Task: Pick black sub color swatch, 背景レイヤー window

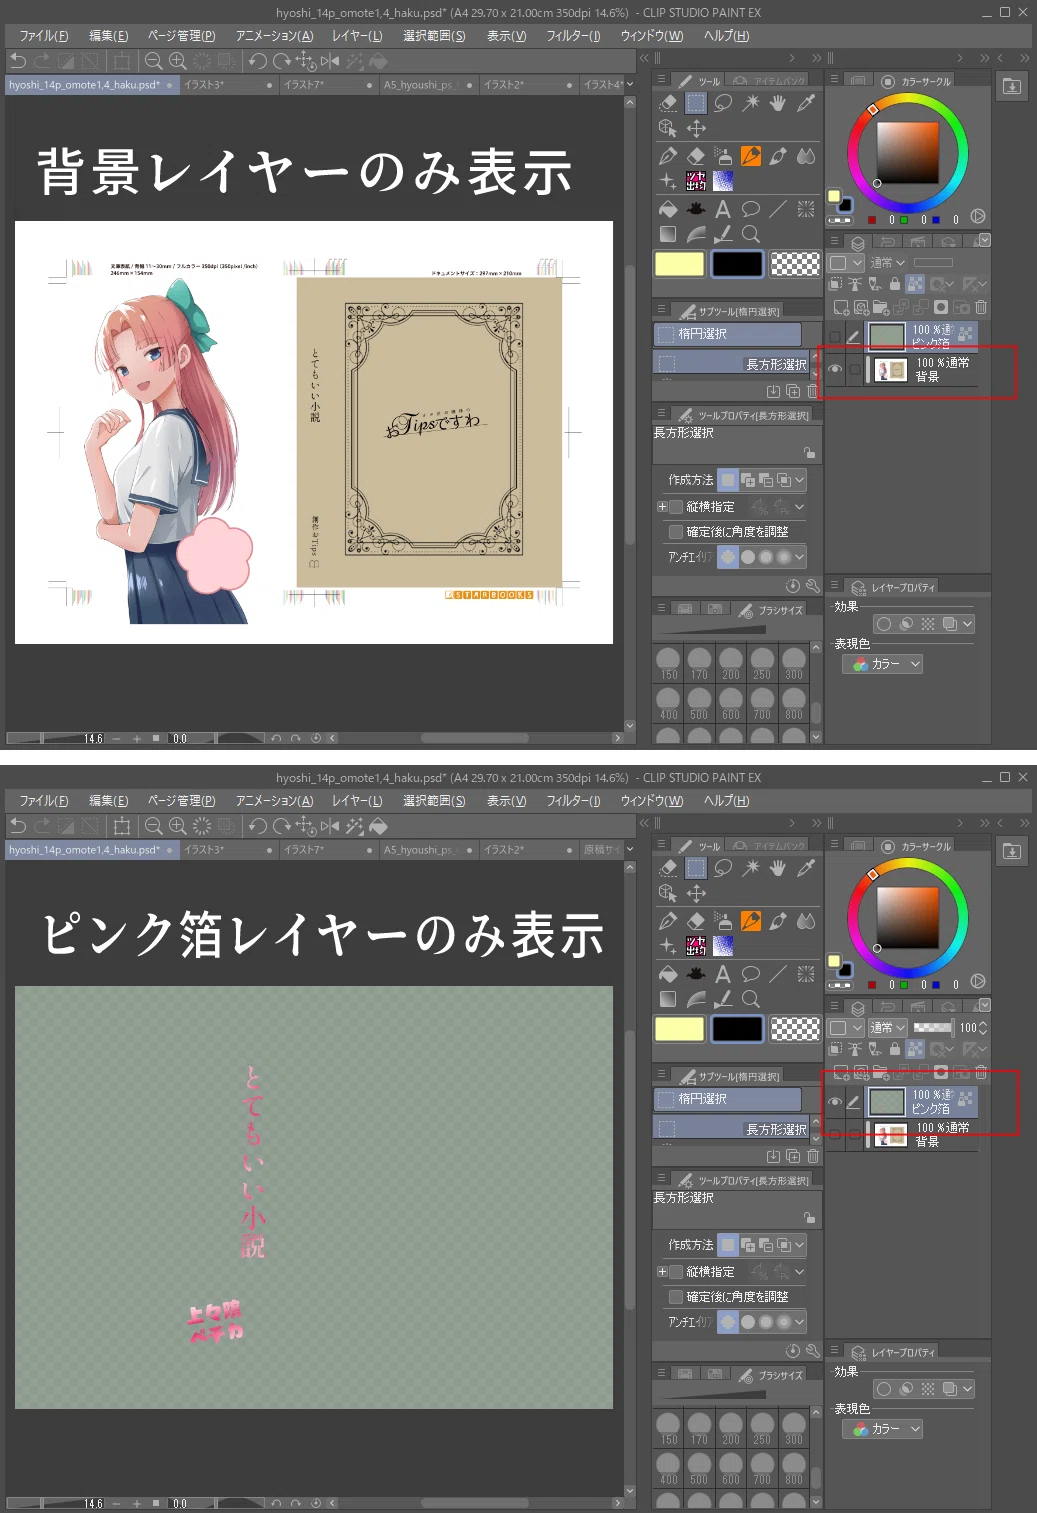Action: (x=738, y=264)
